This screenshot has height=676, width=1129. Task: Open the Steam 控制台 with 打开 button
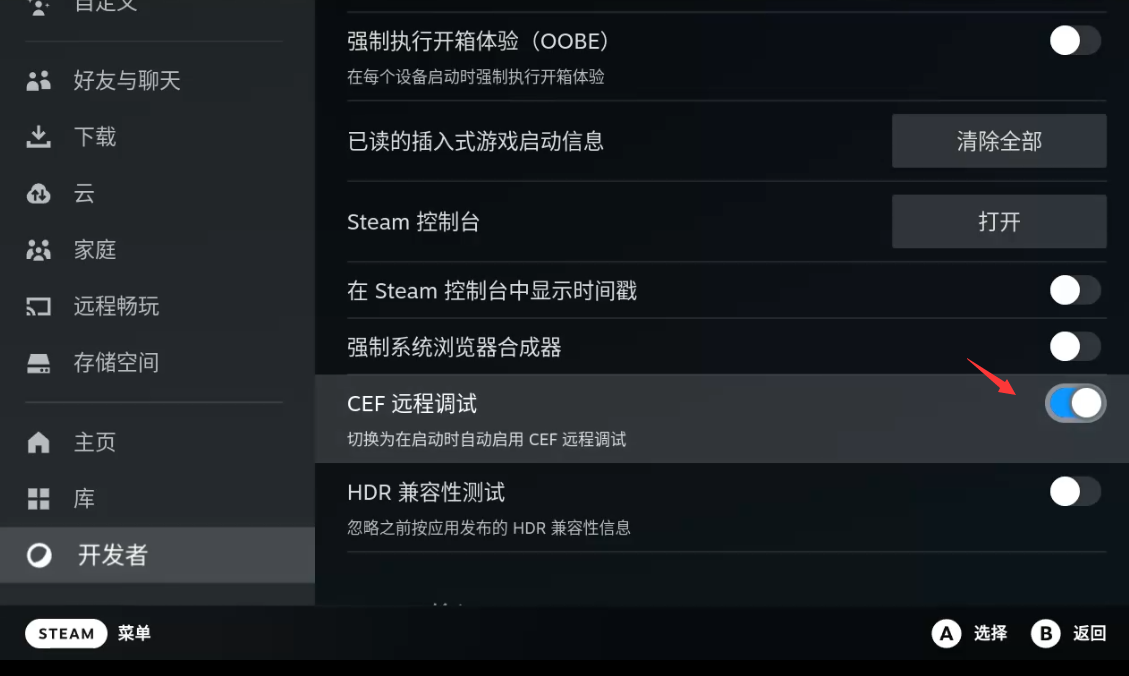999,221
